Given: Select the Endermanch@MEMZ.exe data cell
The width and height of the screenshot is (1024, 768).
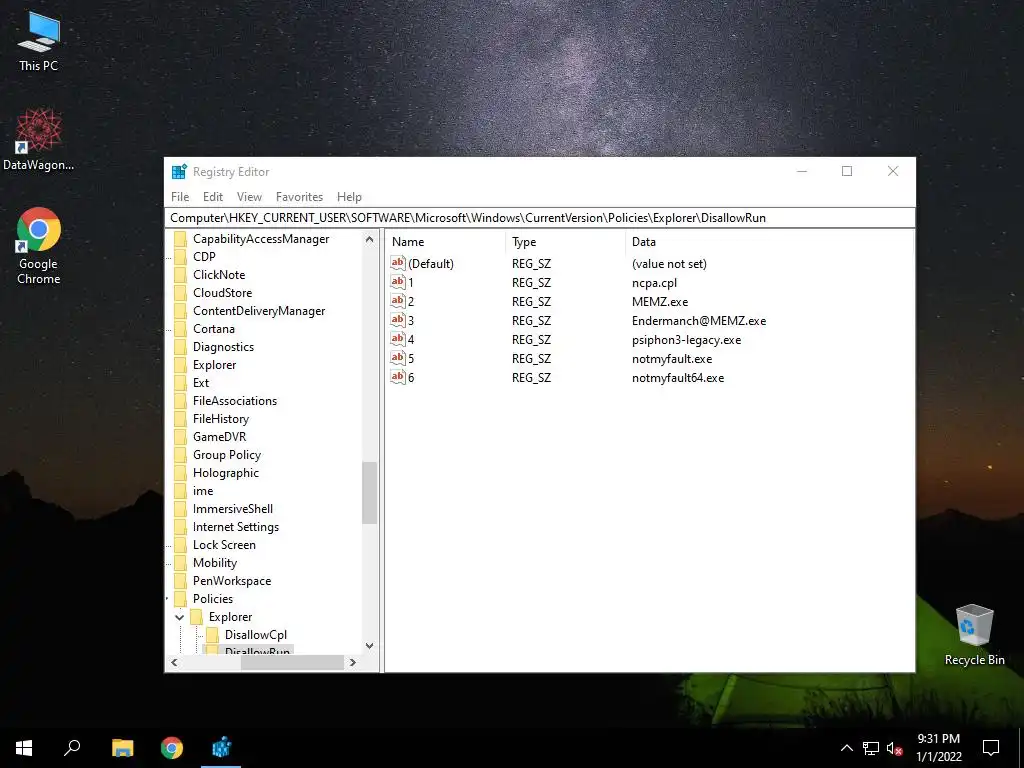Looking at the screenshot, I should [699, 321].
